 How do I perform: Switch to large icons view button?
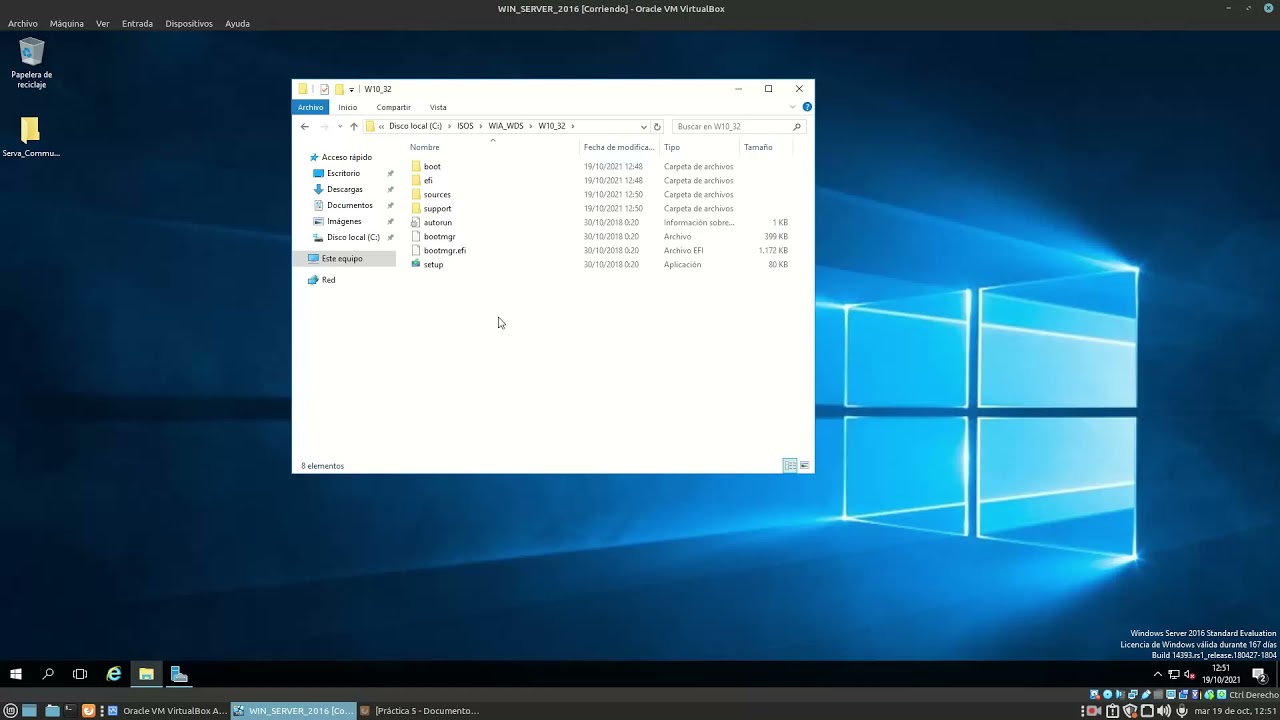click(x=804, y=465)
